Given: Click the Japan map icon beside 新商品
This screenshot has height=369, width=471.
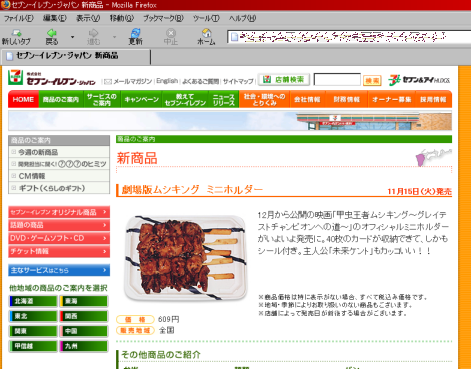Looking at the screenshot, I should (433, 157).
